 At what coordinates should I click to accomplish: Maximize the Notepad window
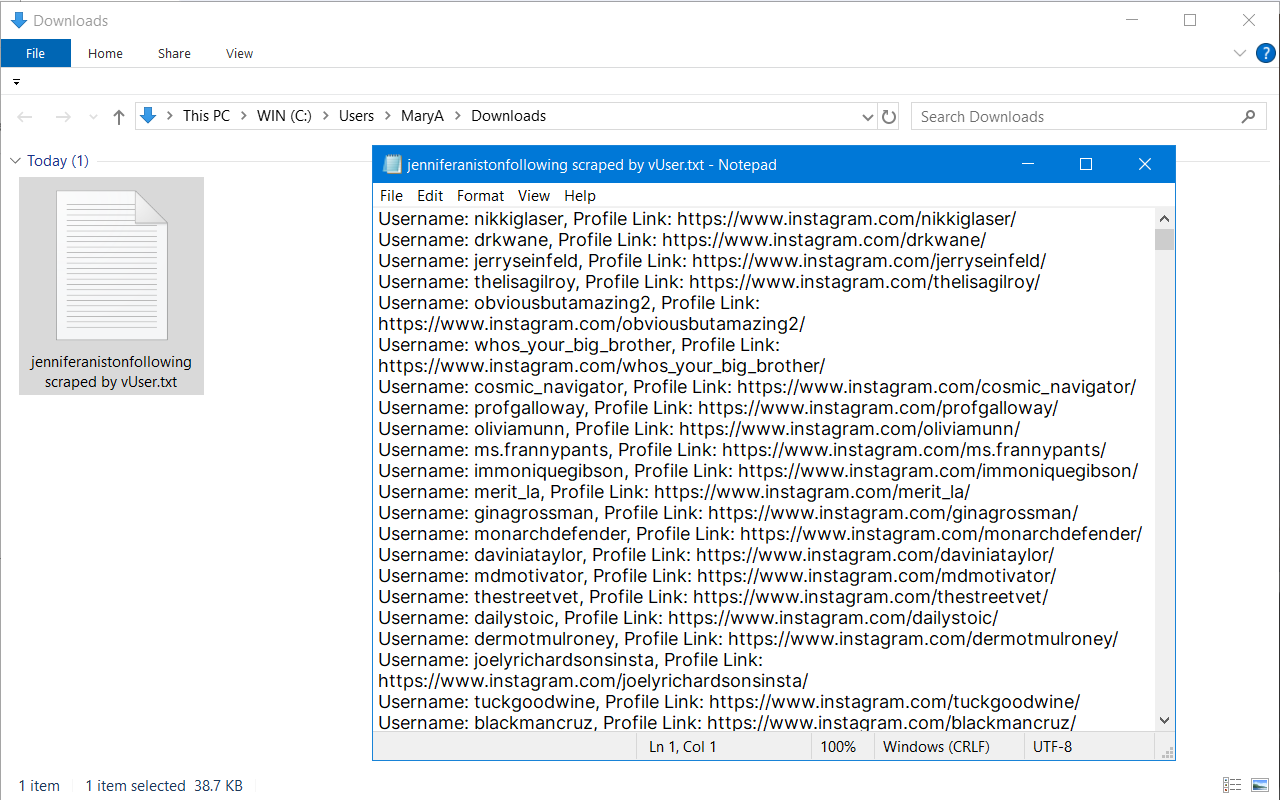click(x=1086, y=164)
